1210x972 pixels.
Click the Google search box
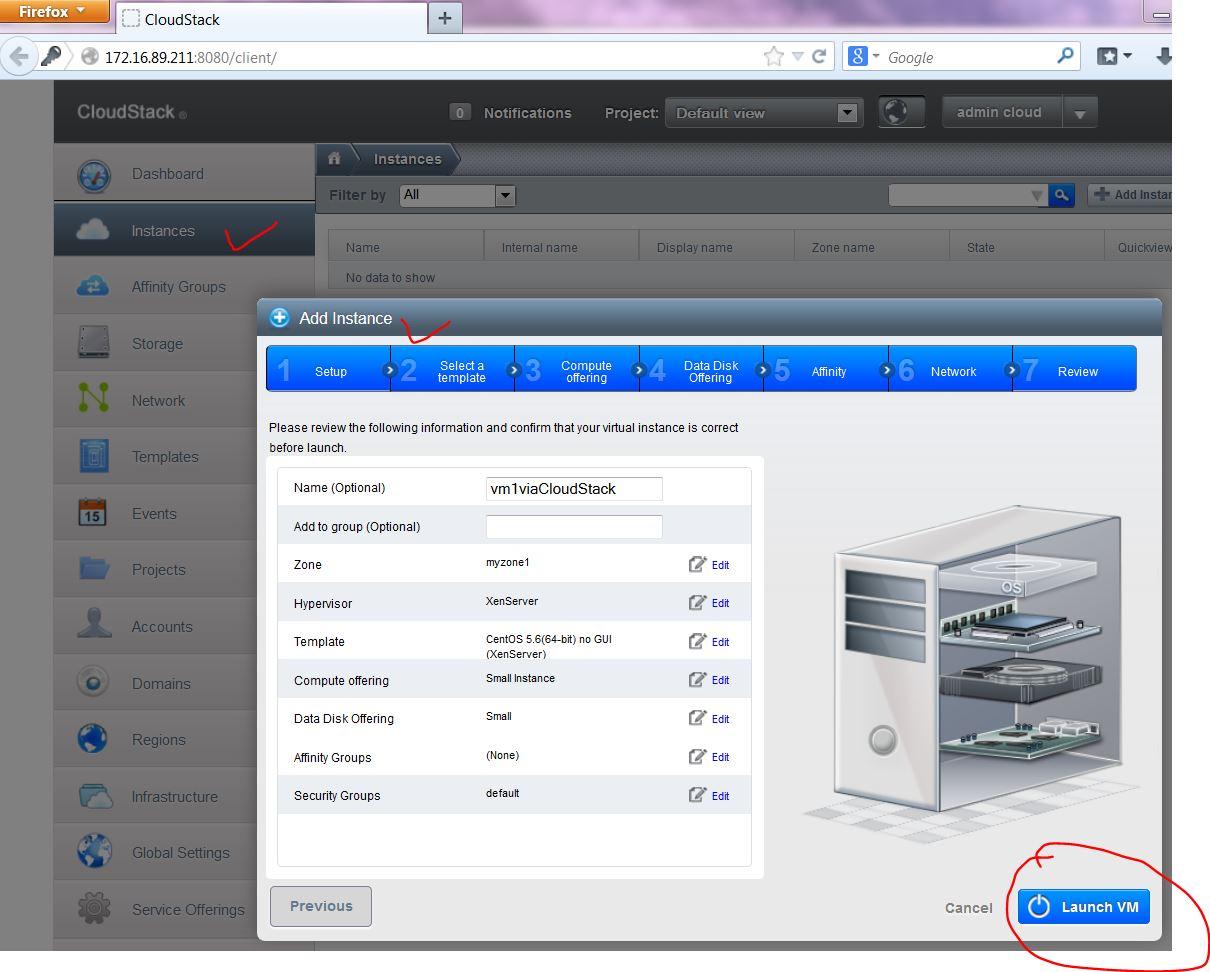coord(968,57)
